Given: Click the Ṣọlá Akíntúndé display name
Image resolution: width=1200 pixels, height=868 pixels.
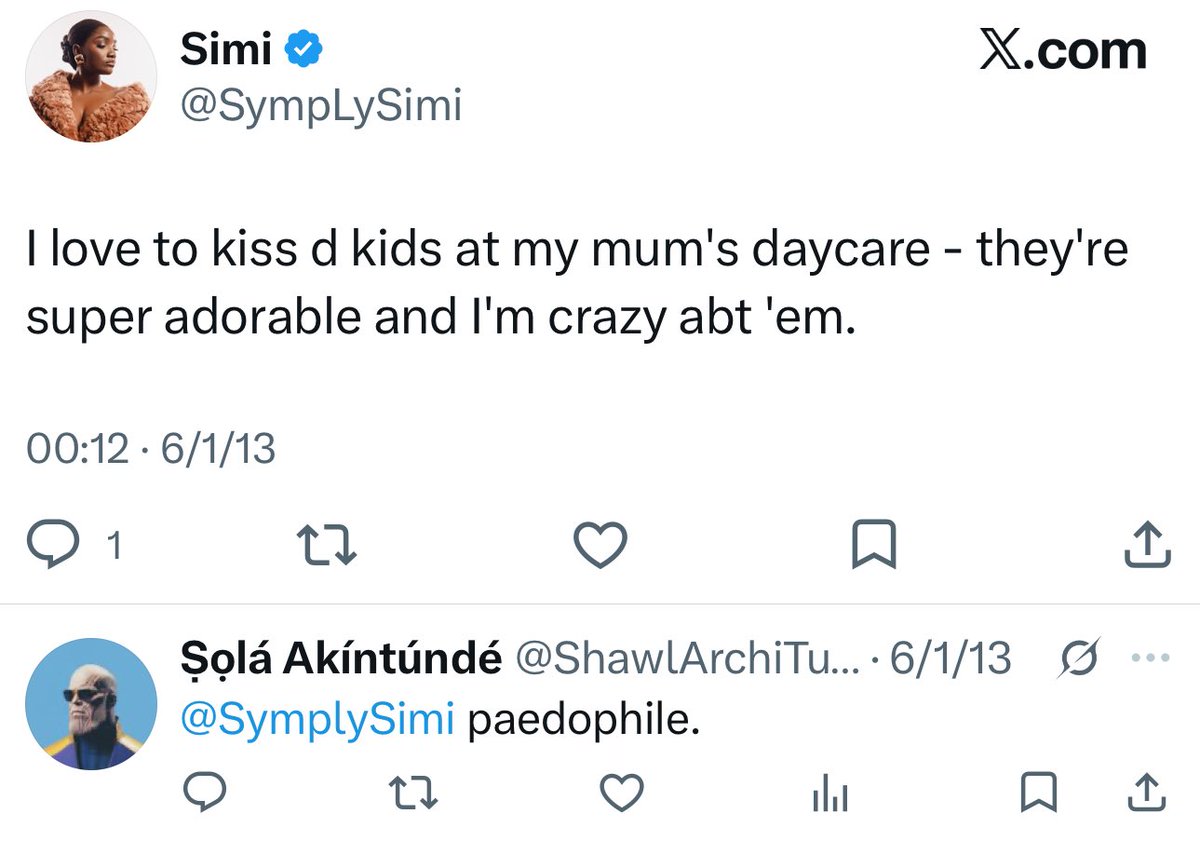Looking at the screenshot, I should [x=338, y=660].
